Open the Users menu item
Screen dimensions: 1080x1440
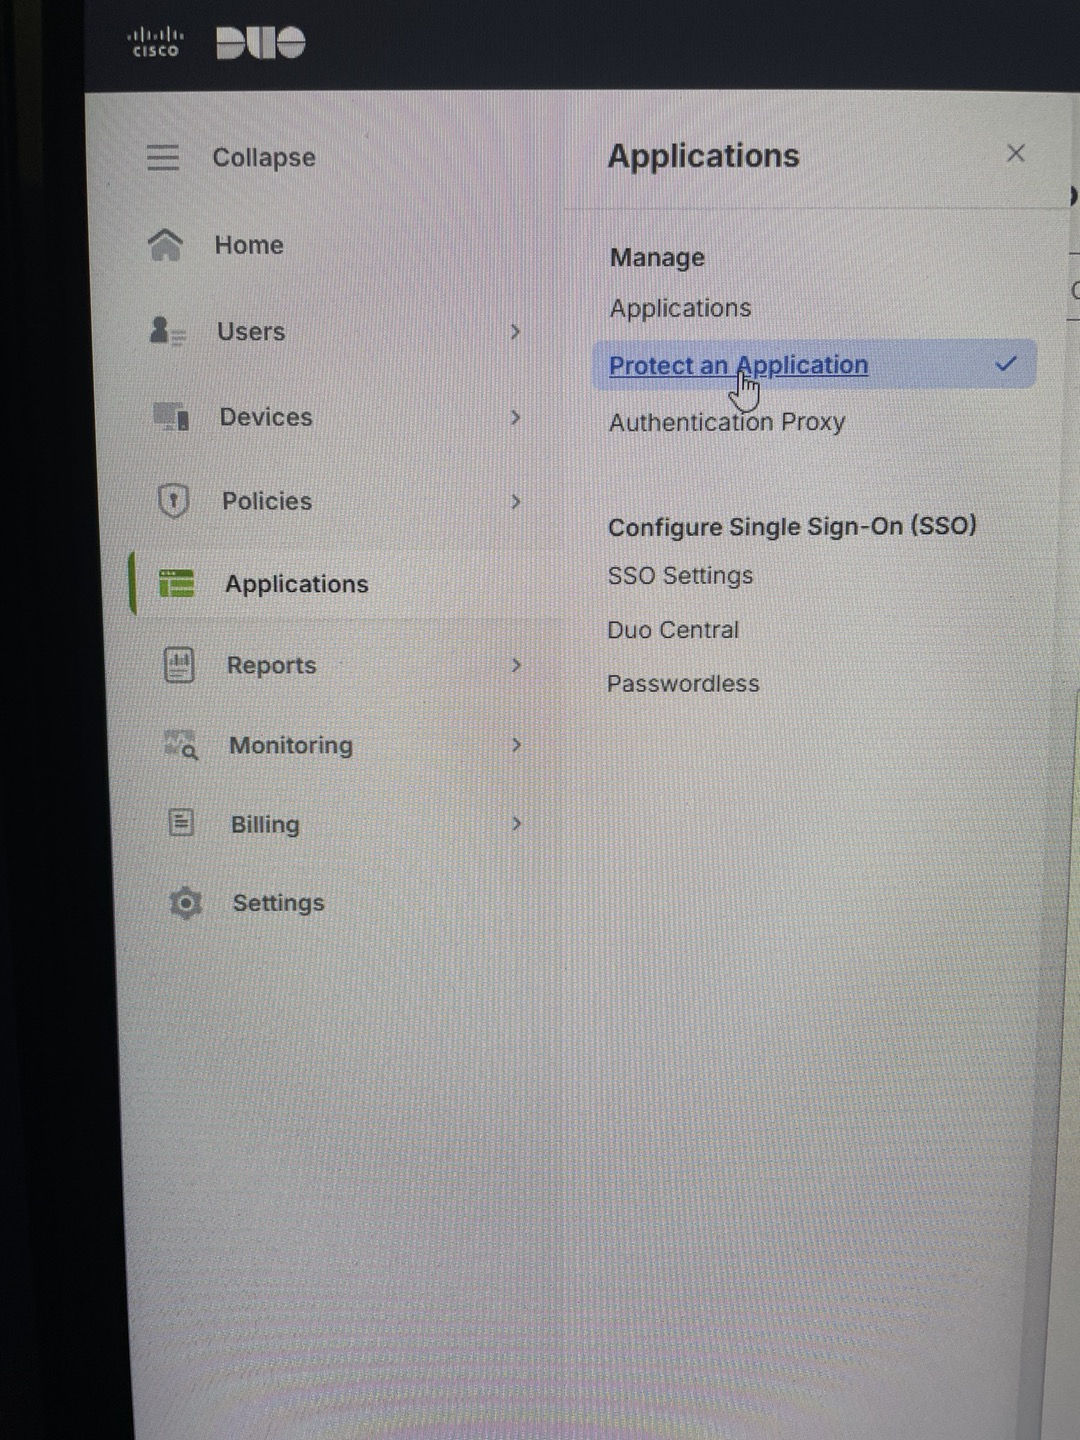(251, 331)
